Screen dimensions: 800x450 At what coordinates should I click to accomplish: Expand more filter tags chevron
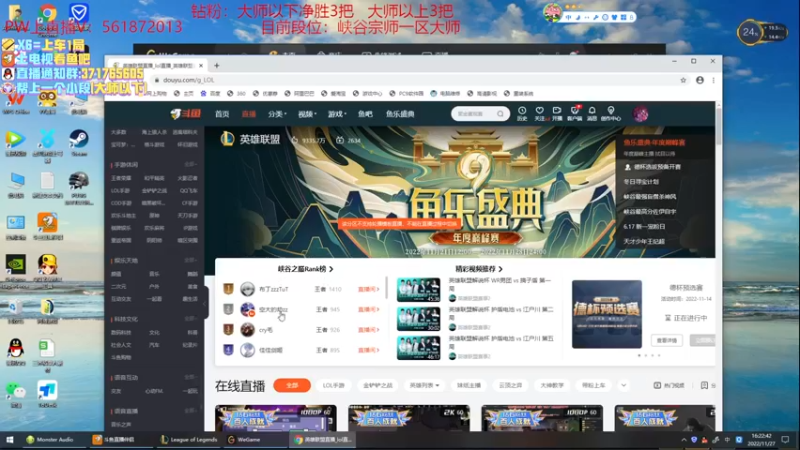(x=623, y=385)
